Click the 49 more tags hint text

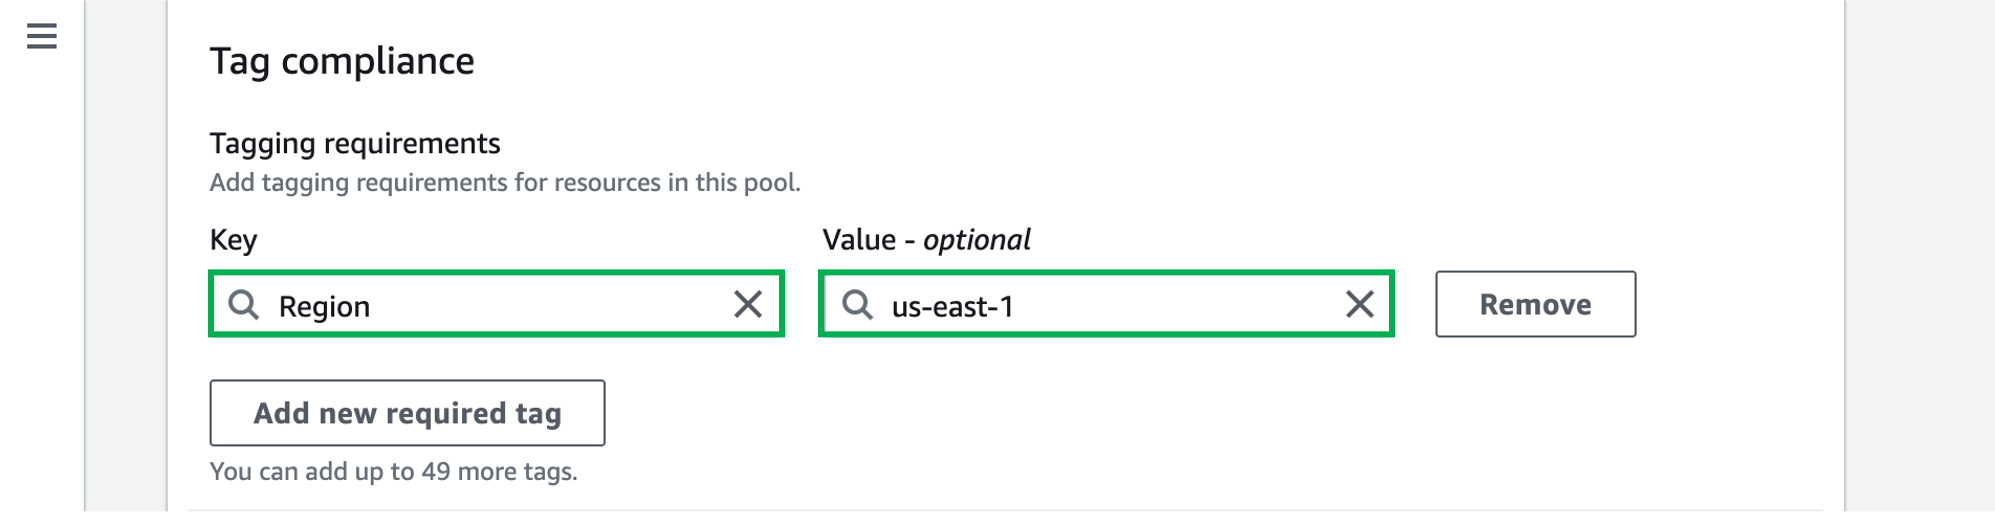coord(393,471)
